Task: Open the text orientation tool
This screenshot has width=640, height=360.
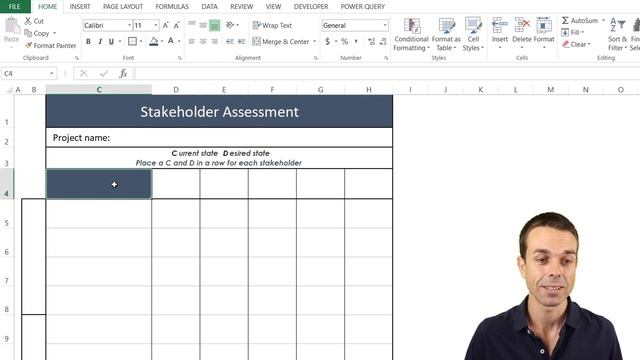Action: click(231, 25)
